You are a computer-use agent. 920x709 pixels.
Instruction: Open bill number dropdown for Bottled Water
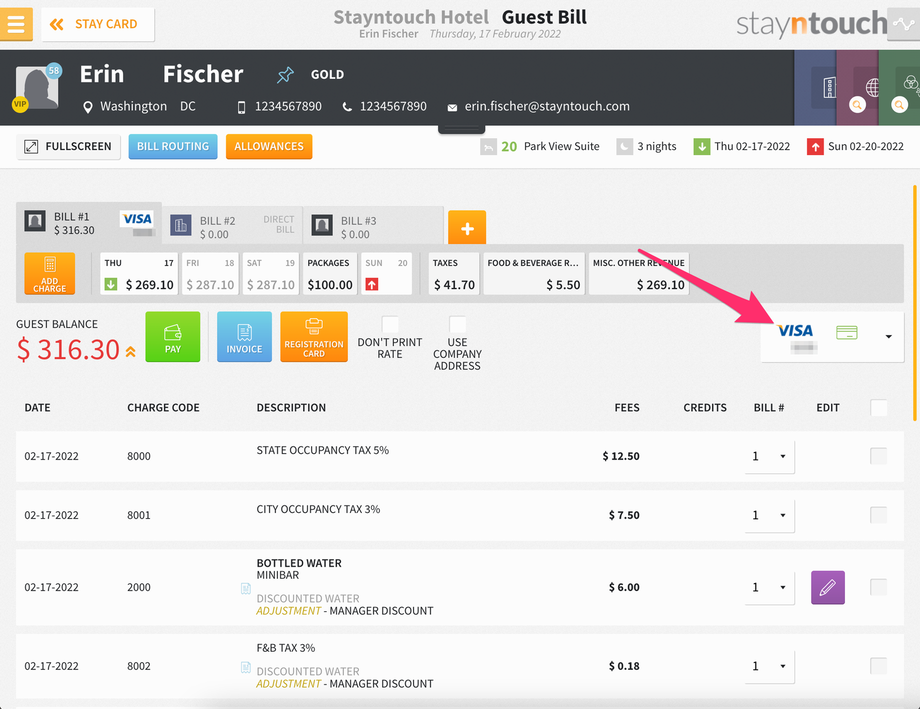(769, 588)
